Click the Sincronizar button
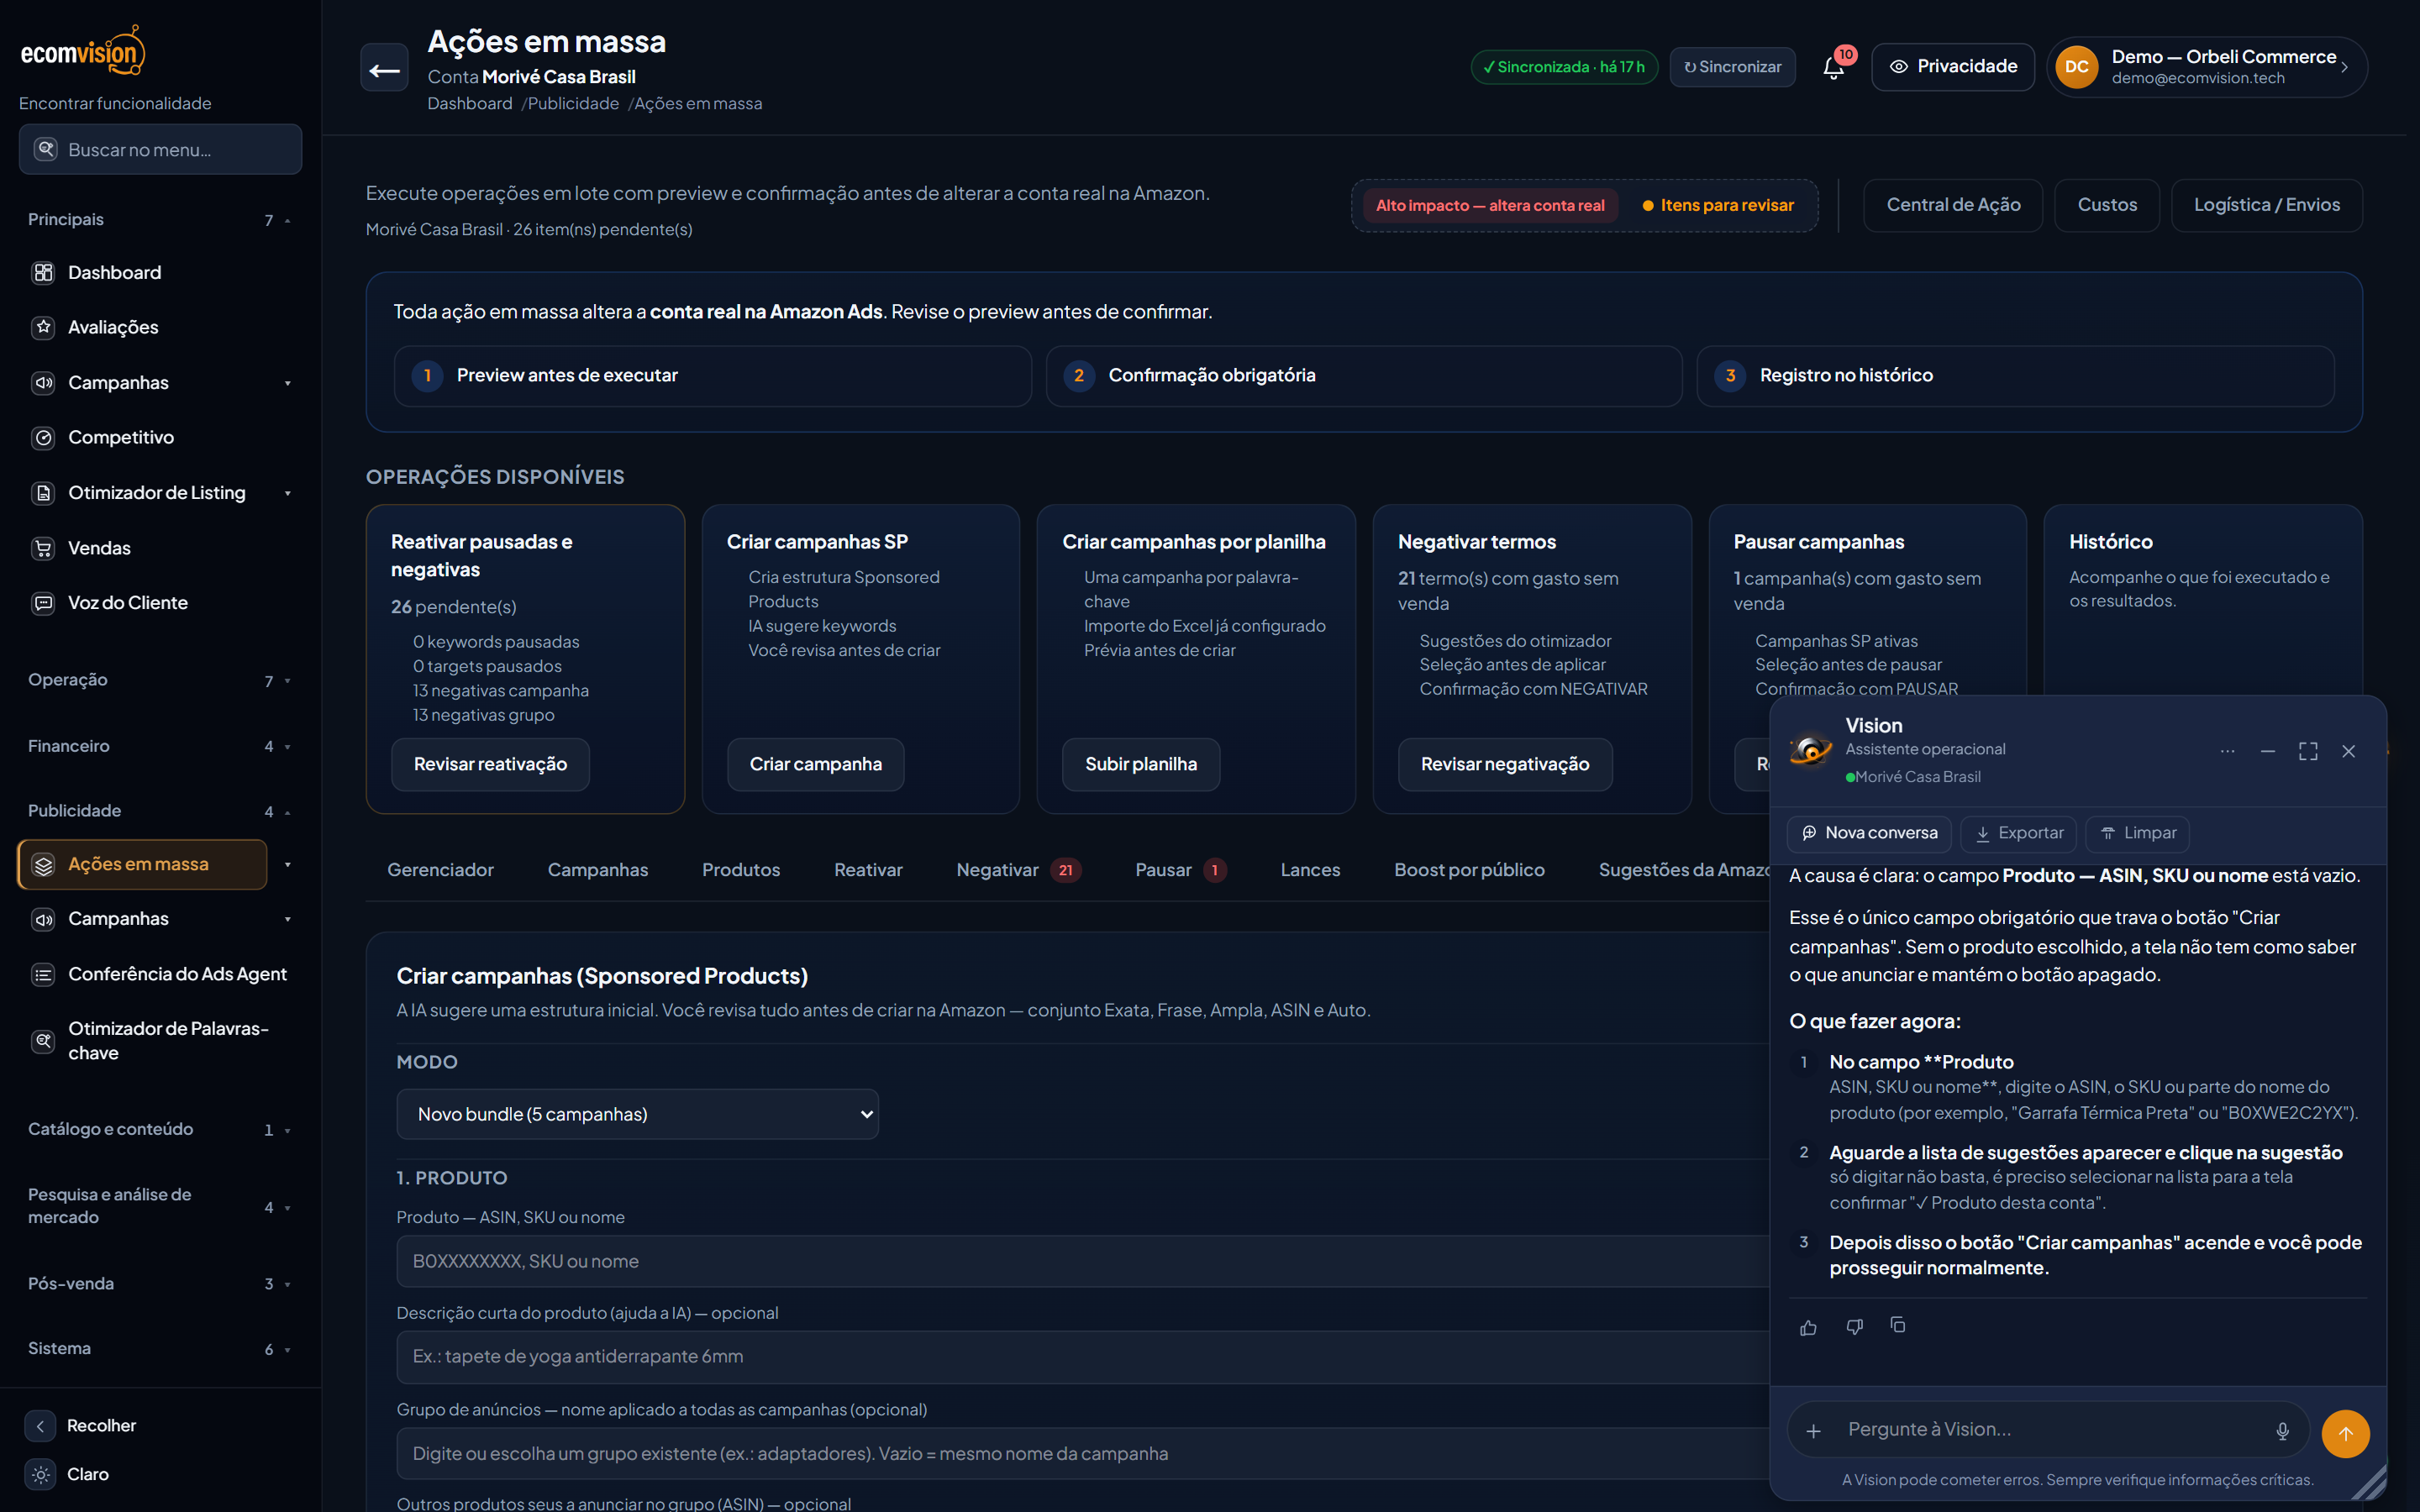This screenshot has height=1512, width=2420. (x=1732, y=67)
